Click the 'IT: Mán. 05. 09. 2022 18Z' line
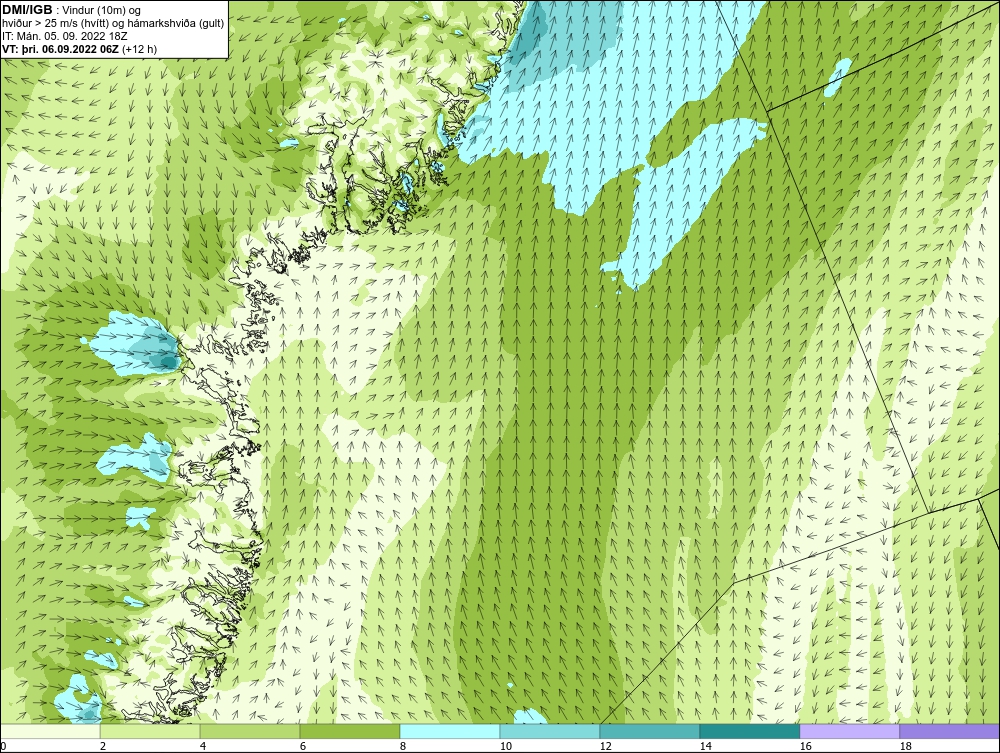 point(64,36)
